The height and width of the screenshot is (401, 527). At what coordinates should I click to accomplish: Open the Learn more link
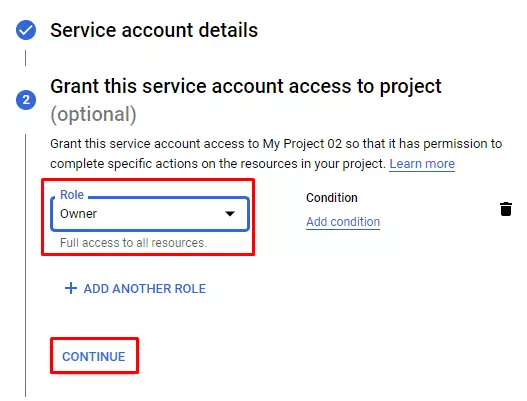(422, 164)
